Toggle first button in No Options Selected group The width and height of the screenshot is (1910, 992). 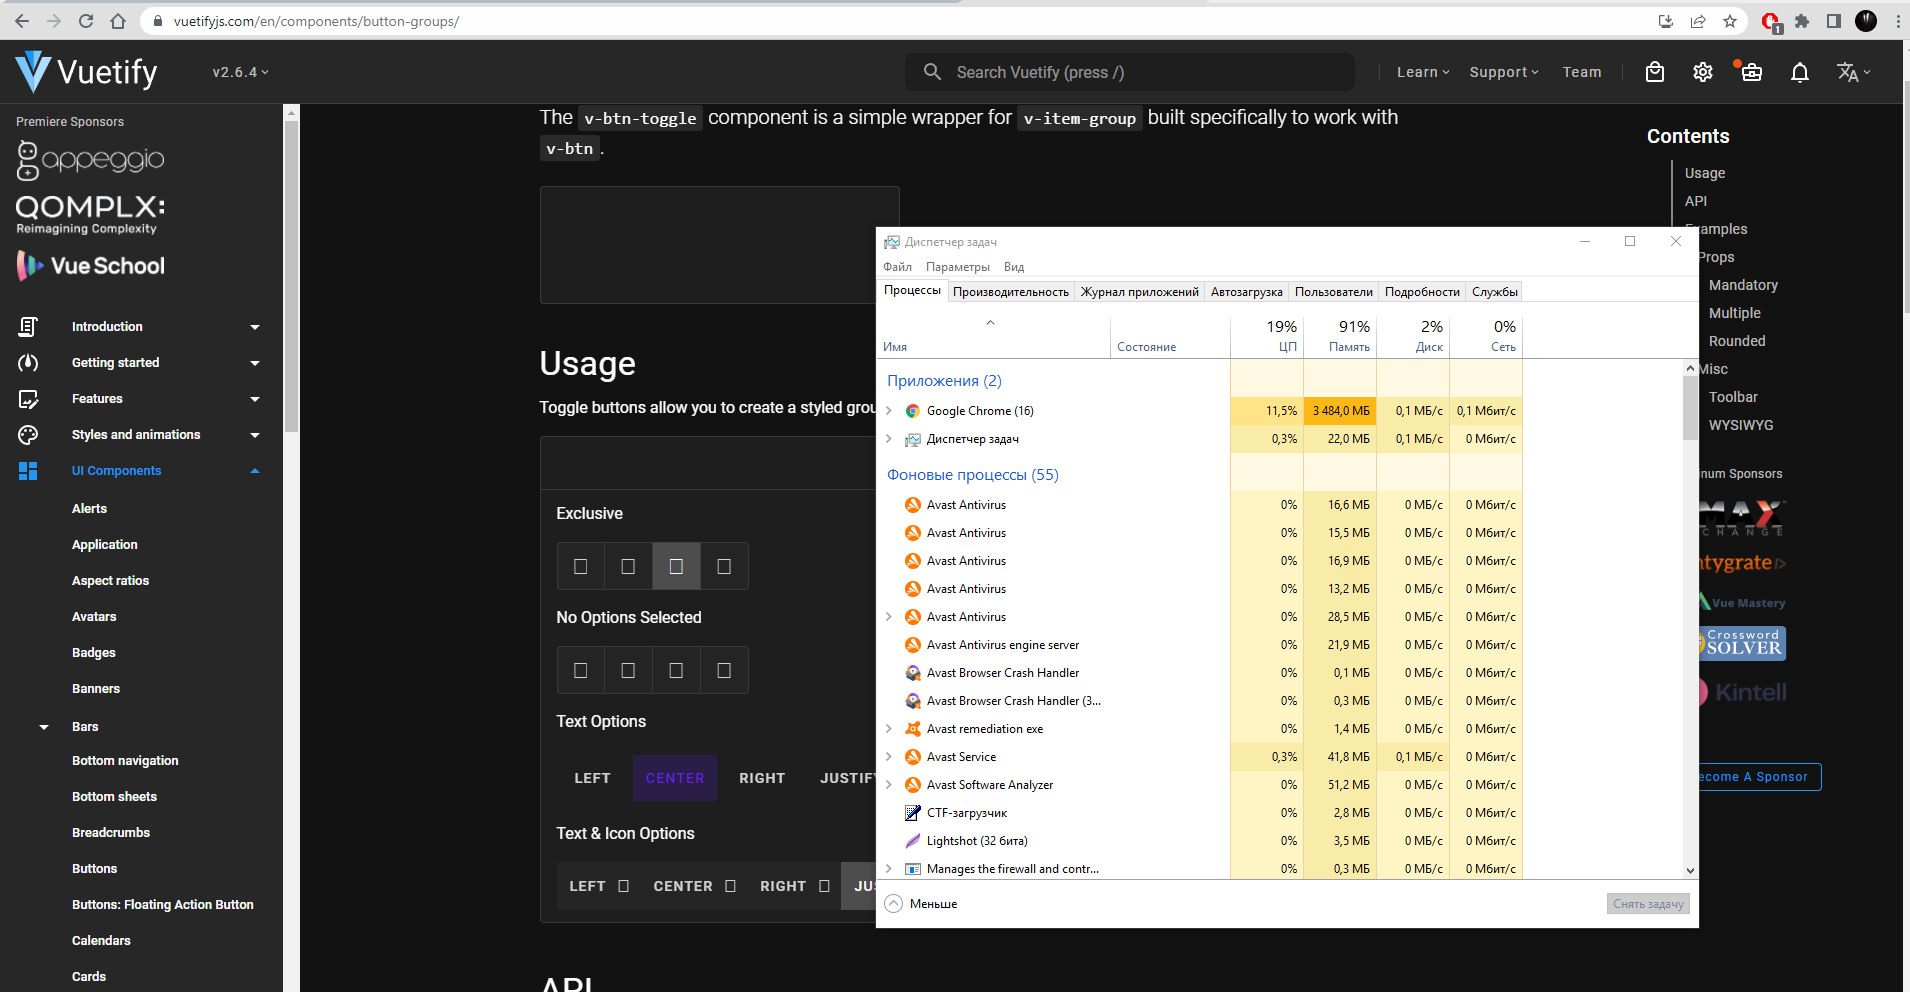tap(581, 671)
